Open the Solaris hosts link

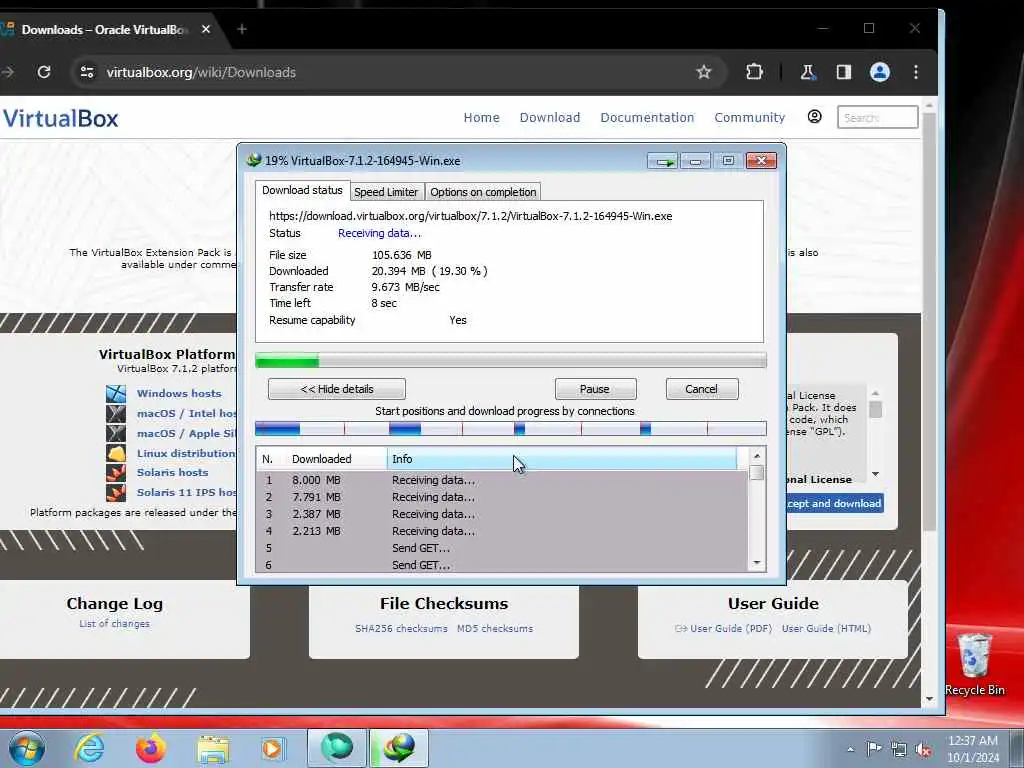click(172, 472)
